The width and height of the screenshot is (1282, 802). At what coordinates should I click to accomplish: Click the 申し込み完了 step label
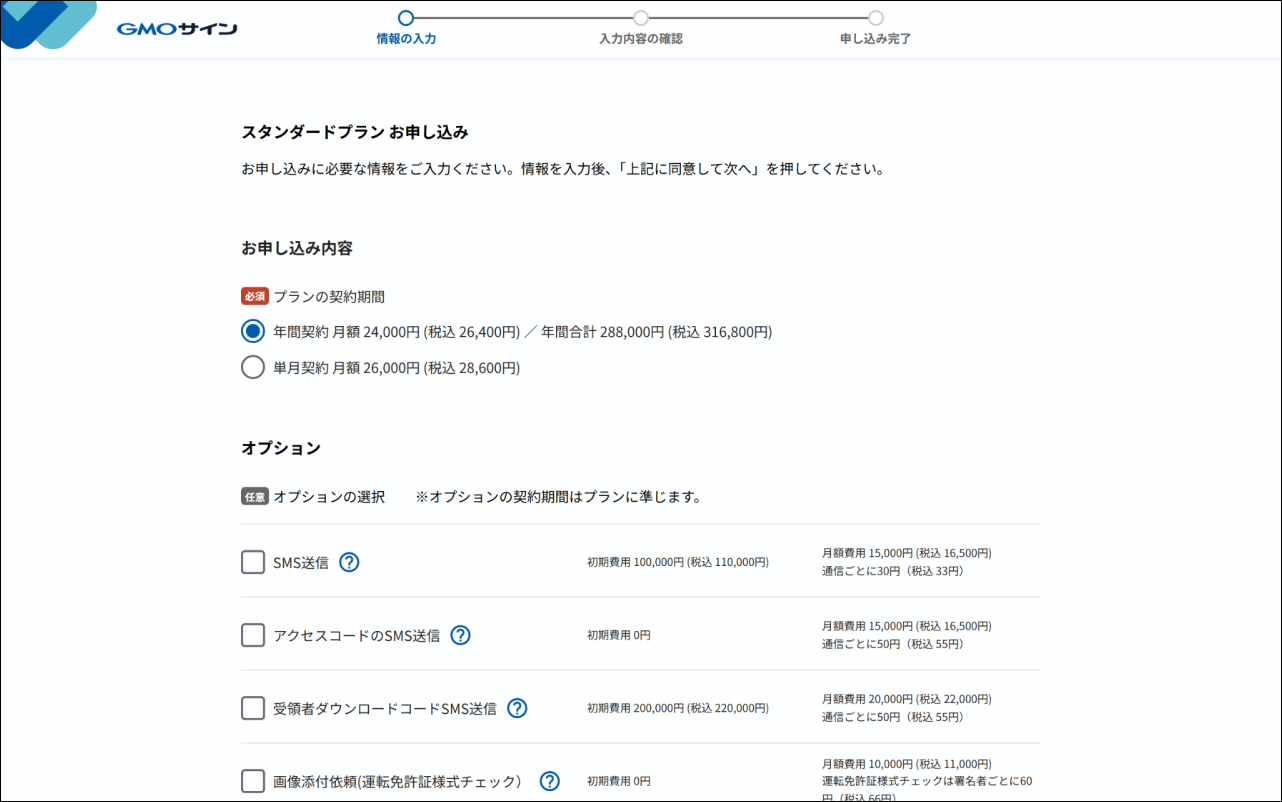(875, 39)
